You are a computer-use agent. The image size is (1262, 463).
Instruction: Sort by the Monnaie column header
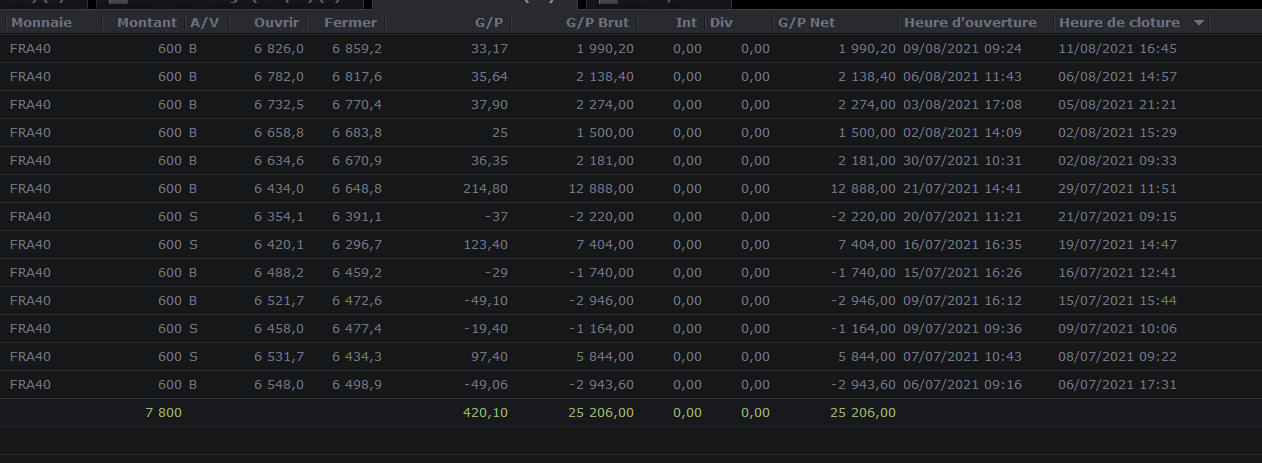(x=41, y=22)
